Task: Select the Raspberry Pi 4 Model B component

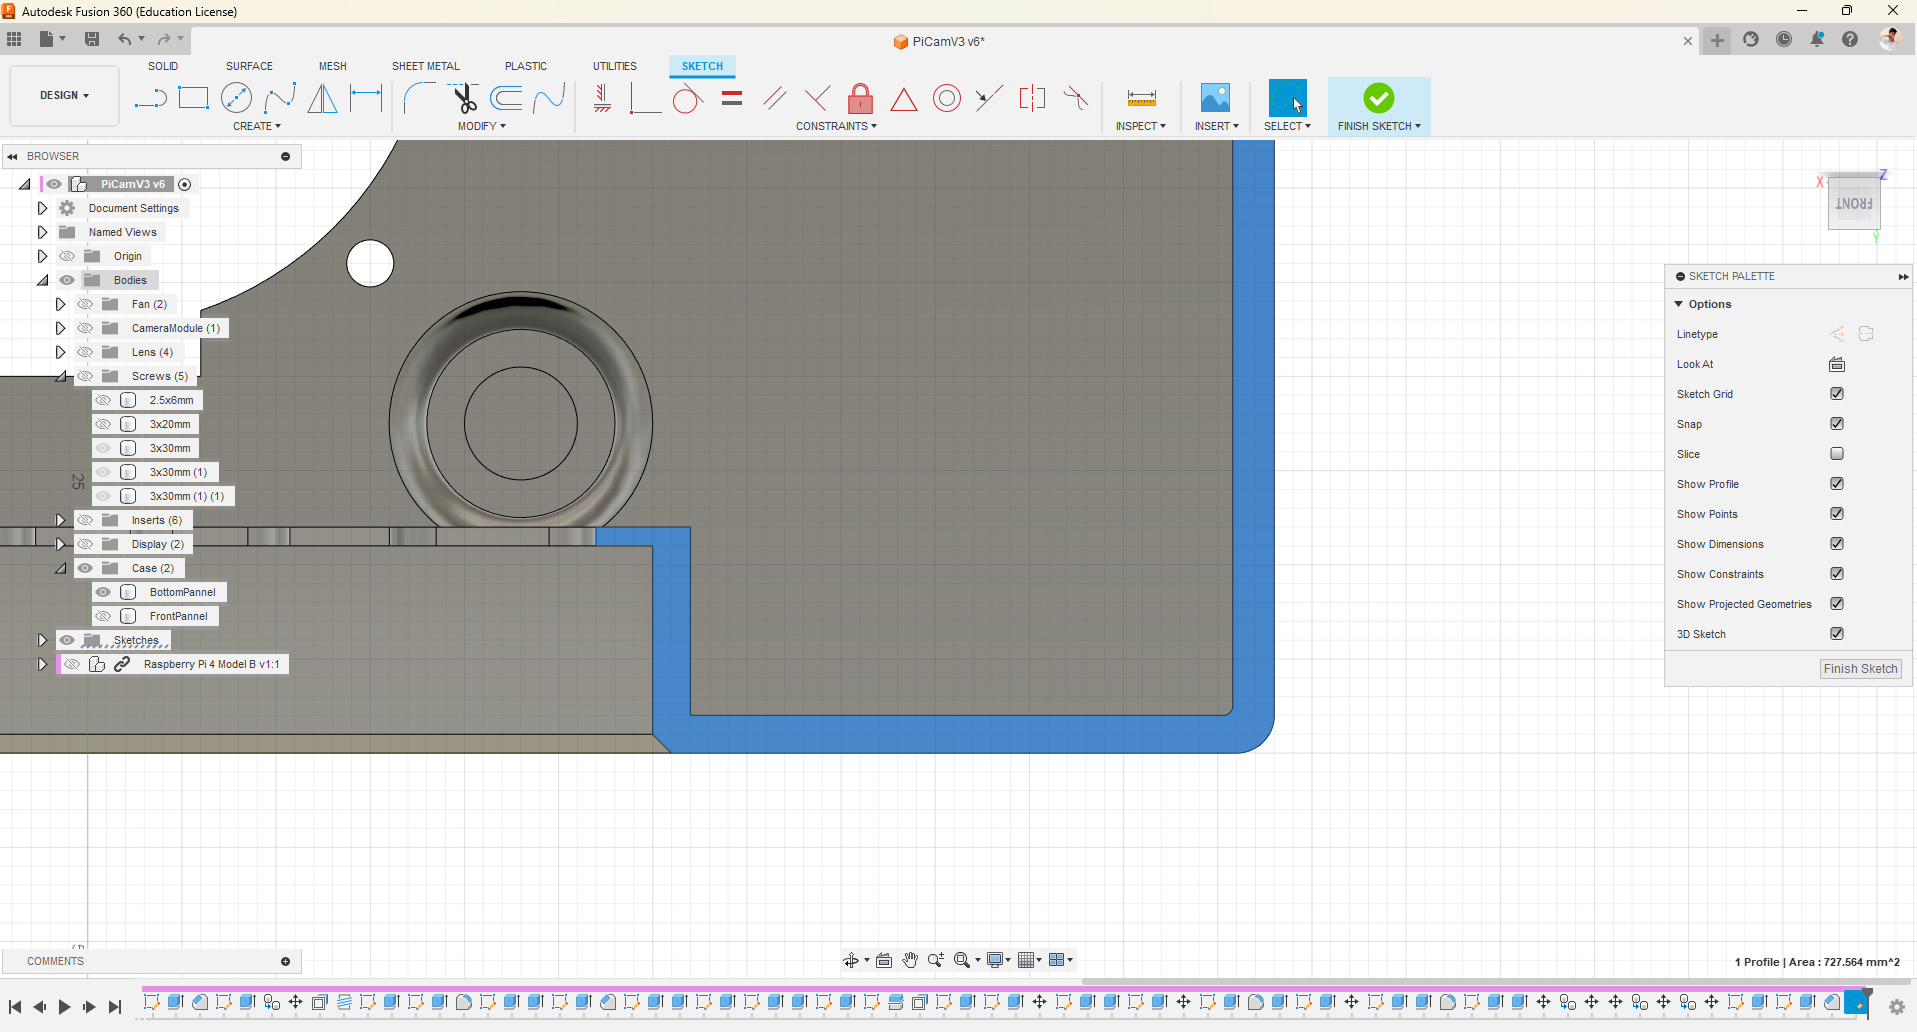Action: click(x=211, y=664)
